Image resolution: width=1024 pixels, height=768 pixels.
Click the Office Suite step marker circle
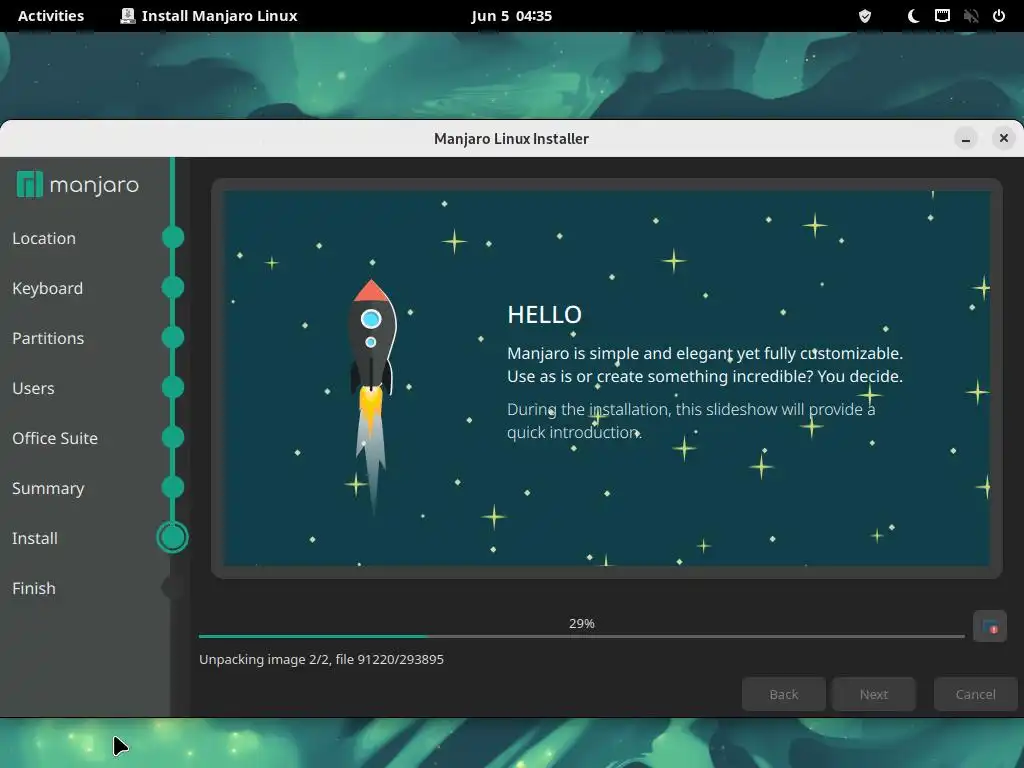(173, 437)
